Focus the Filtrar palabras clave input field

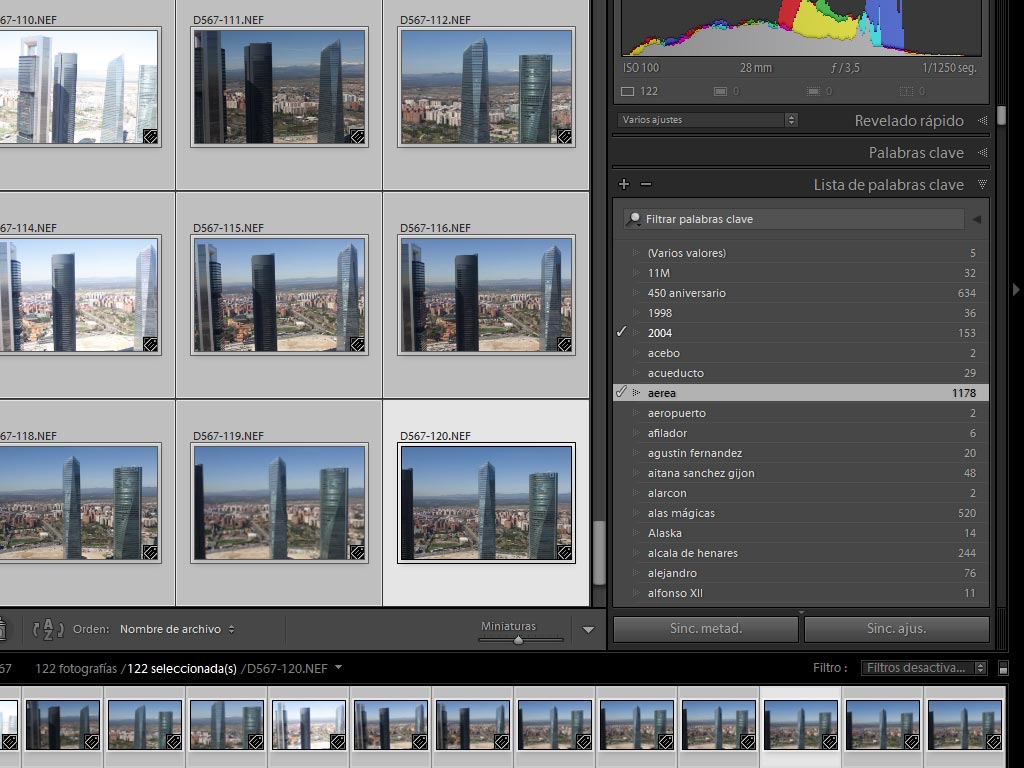(x=793, y=219)
